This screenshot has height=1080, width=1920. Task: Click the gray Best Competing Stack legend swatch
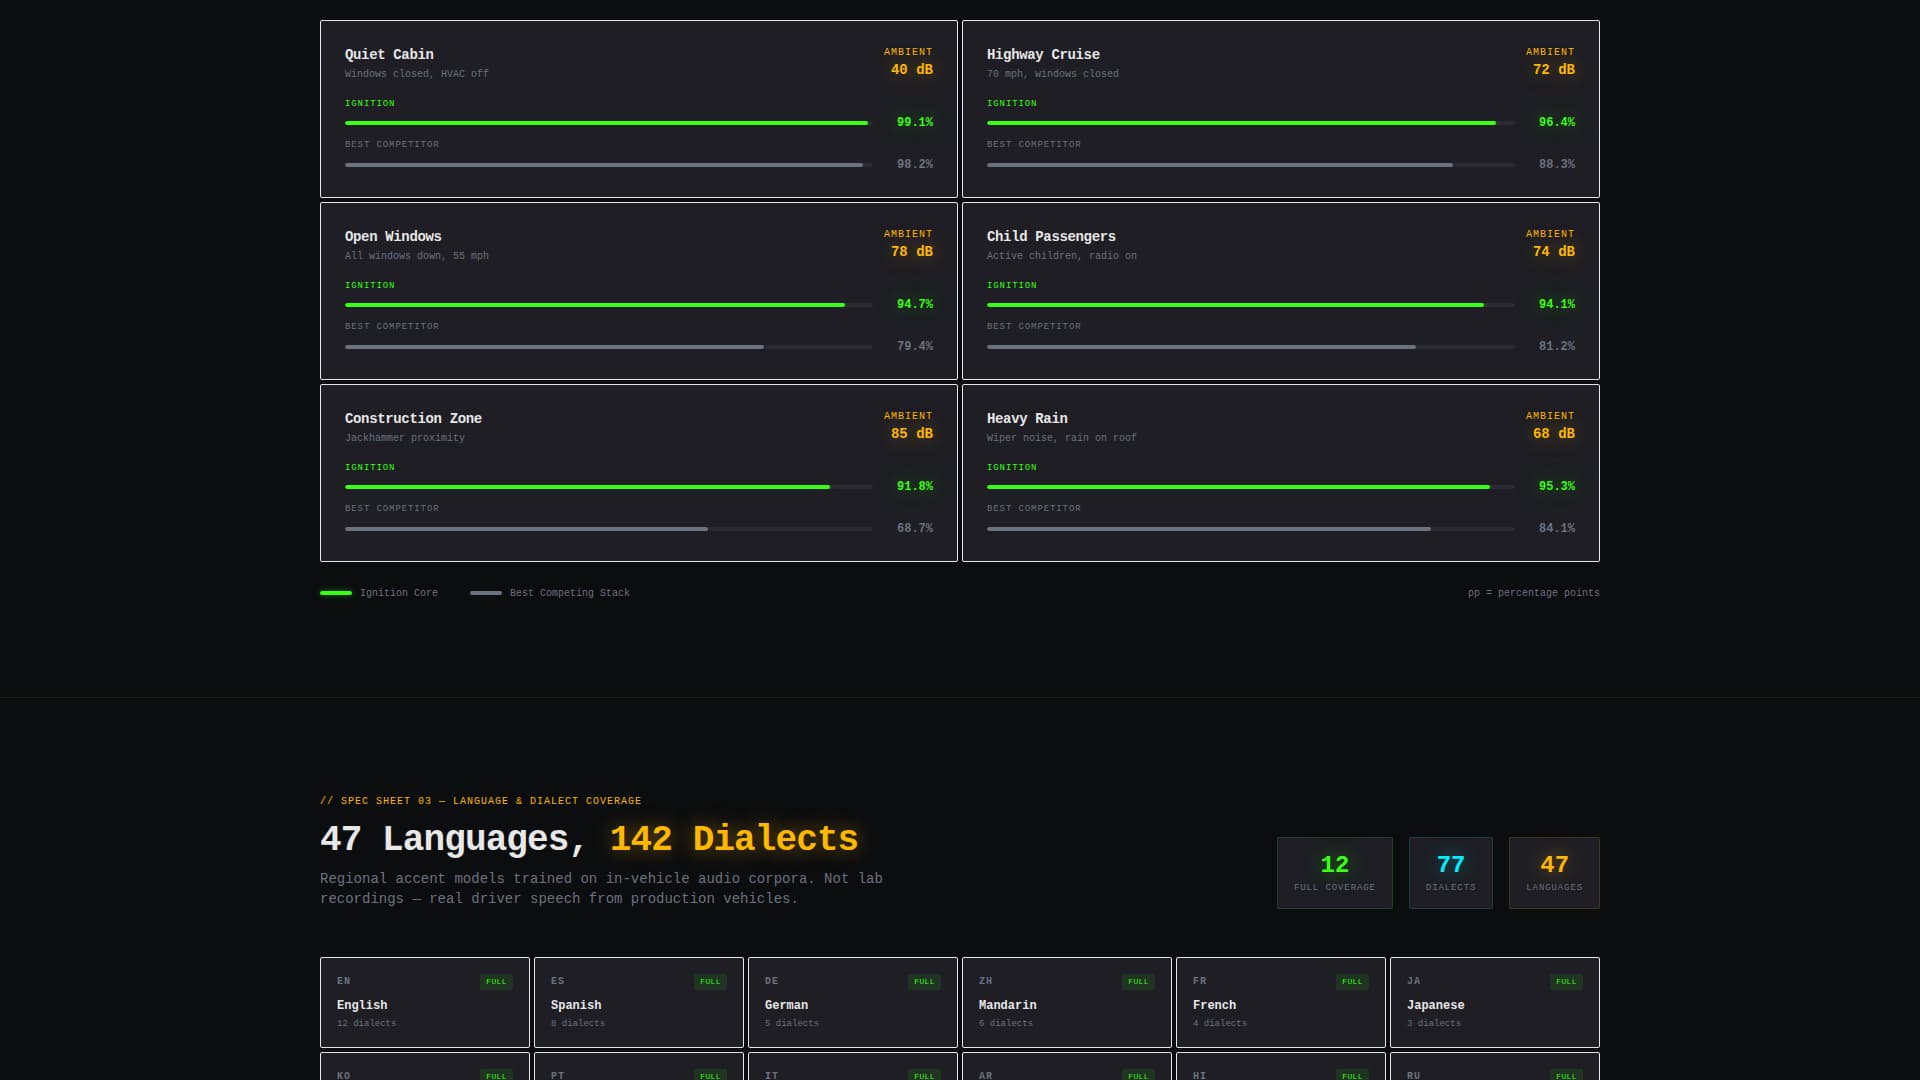(x=486, y=593)
